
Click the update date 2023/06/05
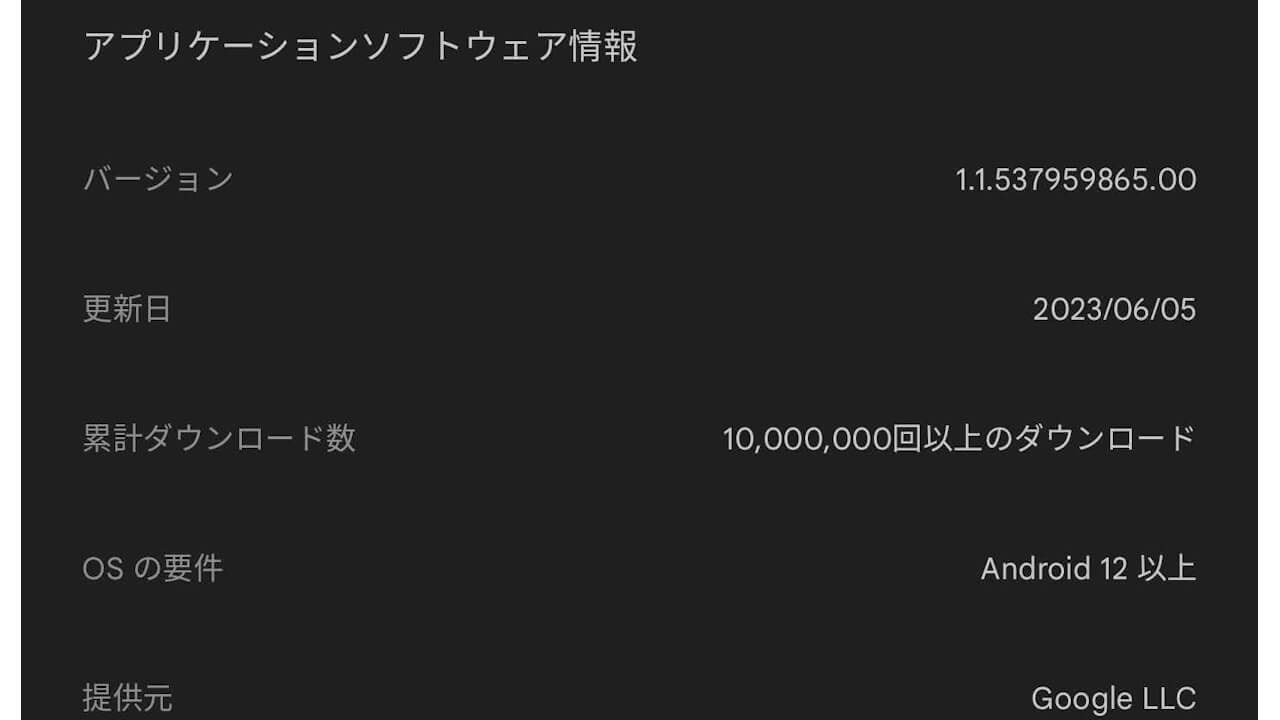[1114, 309]
